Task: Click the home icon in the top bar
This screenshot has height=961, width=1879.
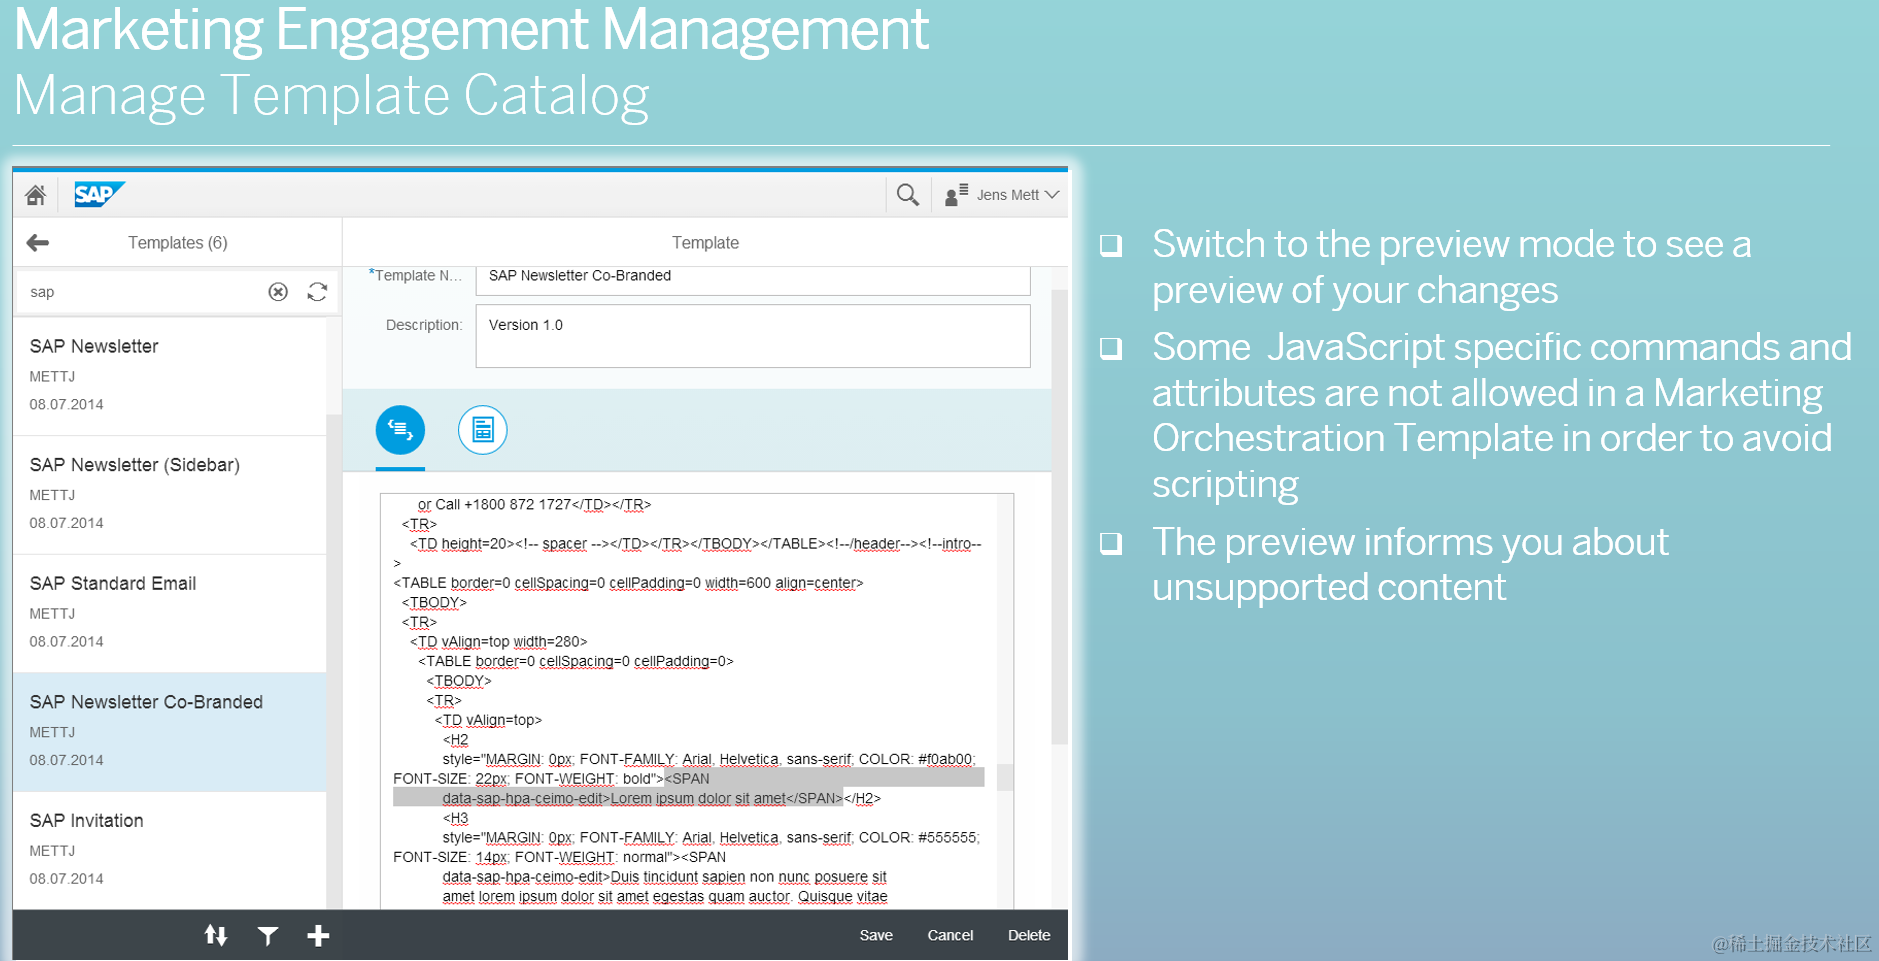Action: (x=35, y=194)
